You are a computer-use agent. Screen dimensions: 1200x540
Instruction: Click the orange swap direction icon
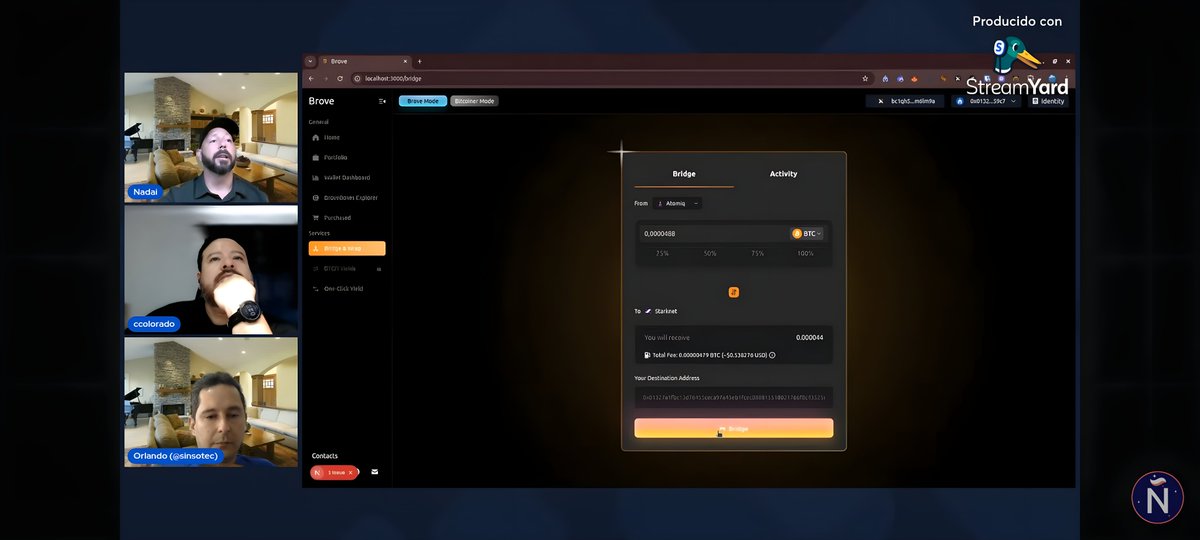pos(733,292)
